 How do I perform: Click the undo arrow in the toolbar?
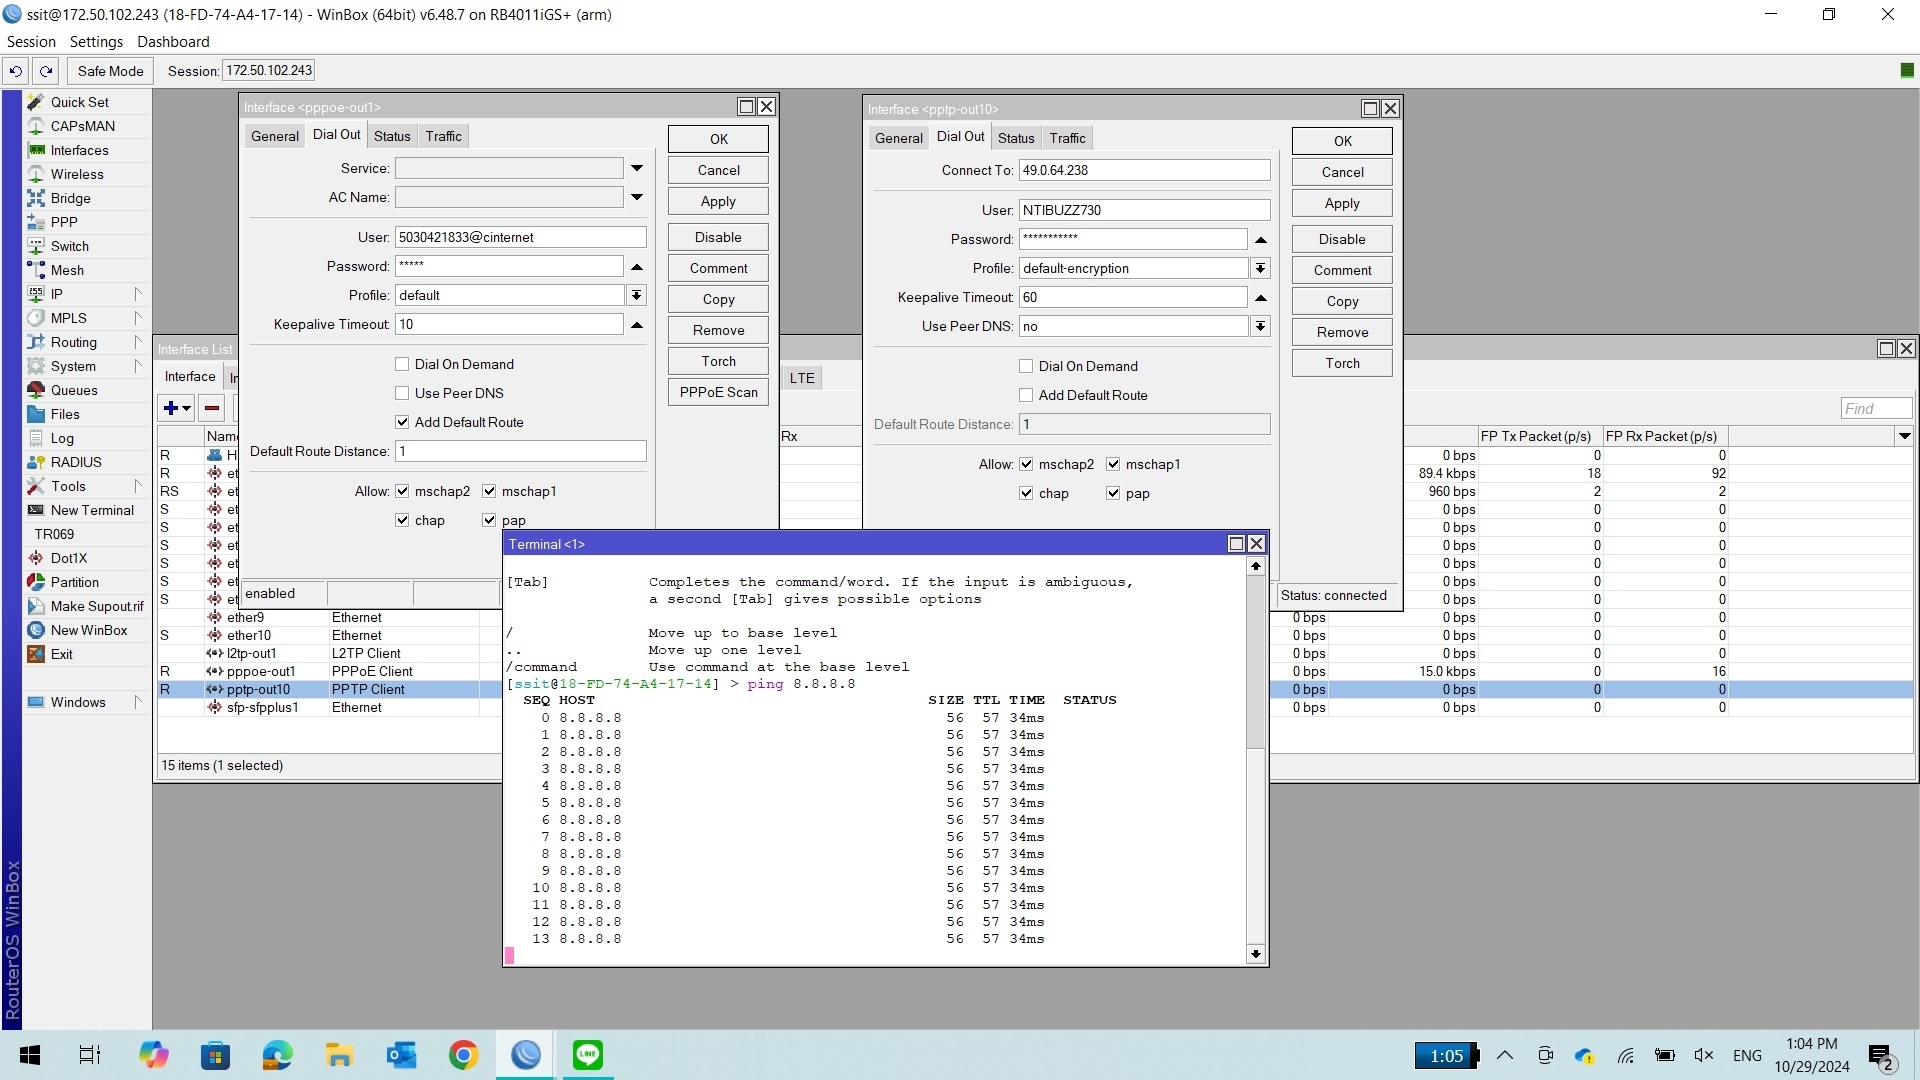(15, 71)
